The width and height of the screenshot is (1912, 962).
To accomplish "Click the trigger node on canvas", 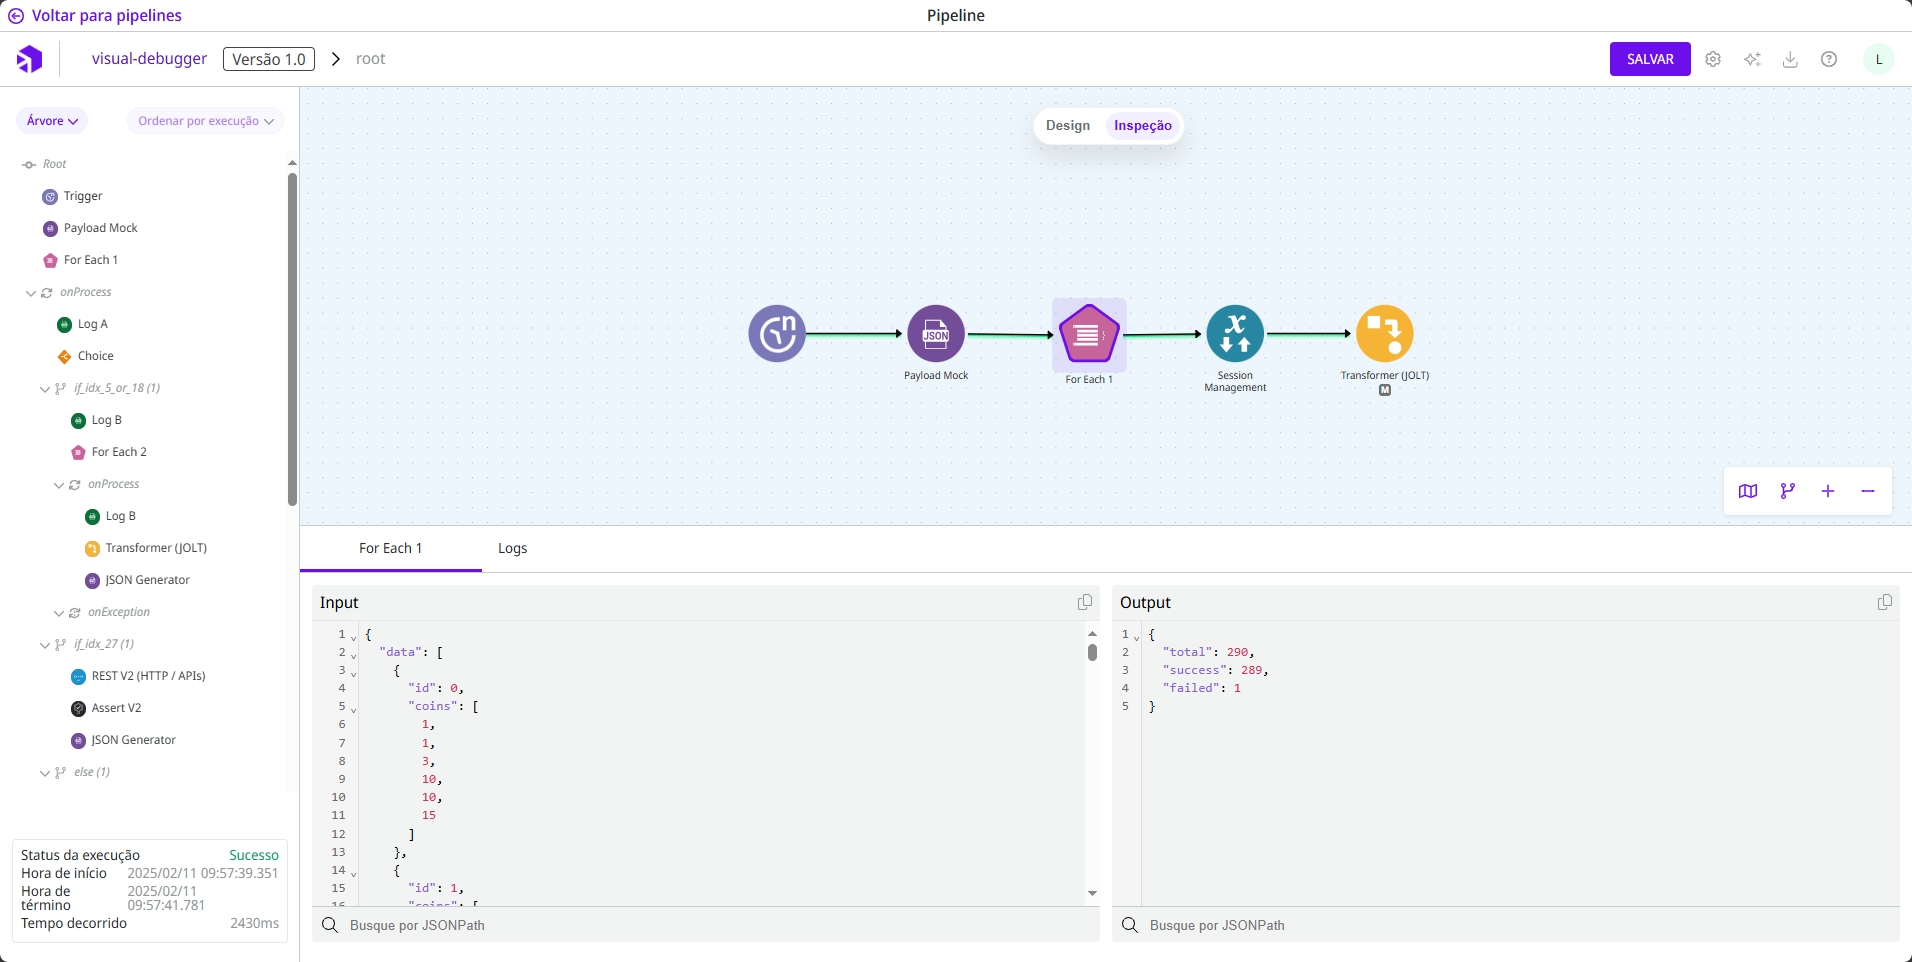I will (777, 334).
